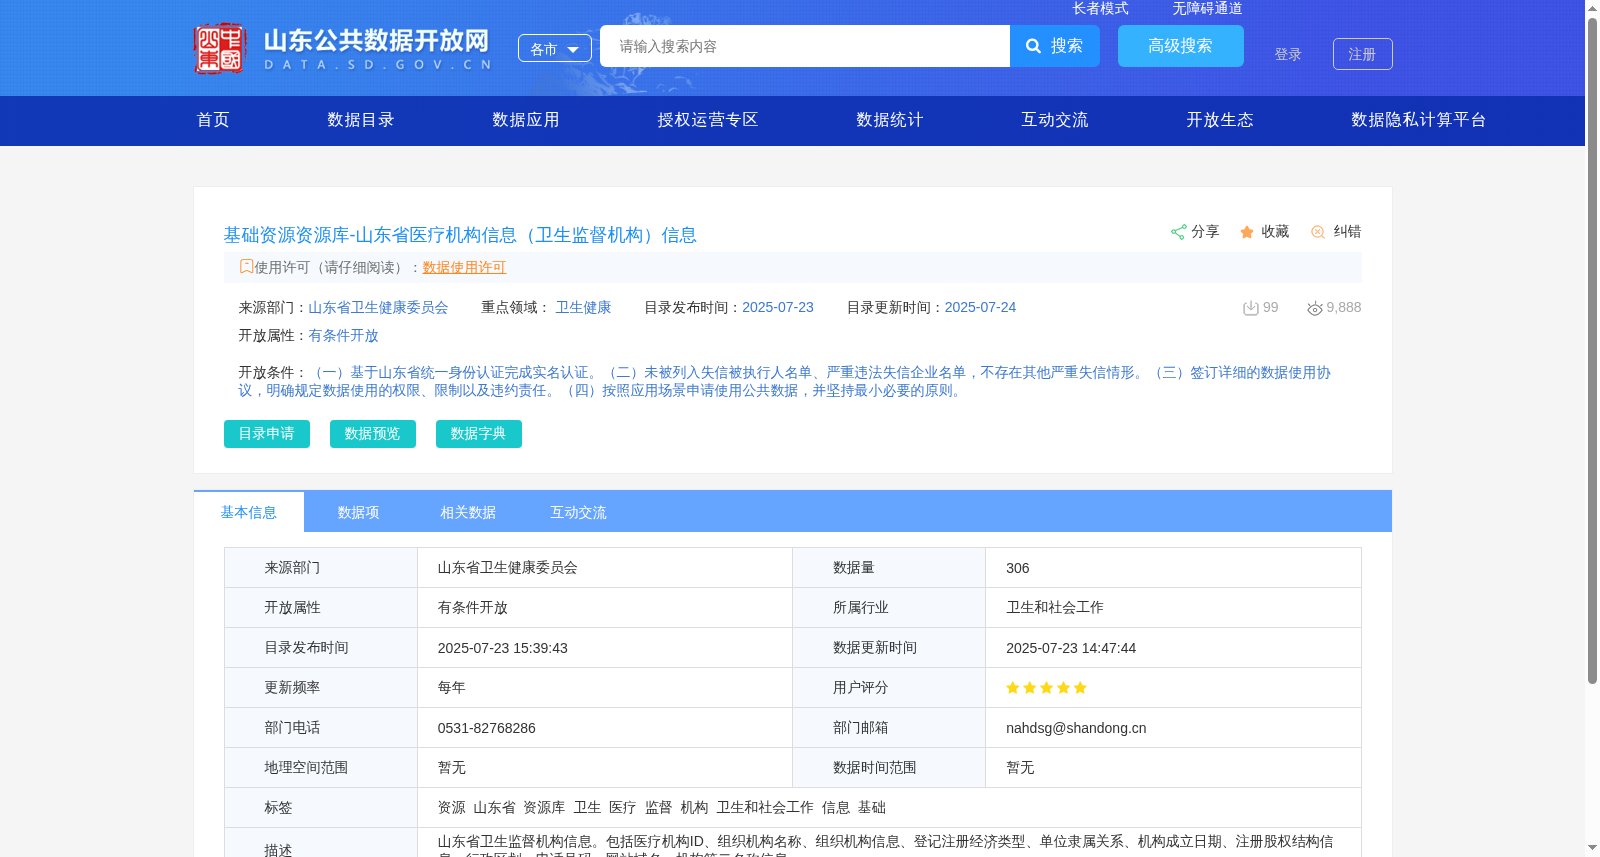This screenshot has height=857, width=1600.
Task: Click the 有条件开放 open attribute value
Action: click(x=343, y=335)
